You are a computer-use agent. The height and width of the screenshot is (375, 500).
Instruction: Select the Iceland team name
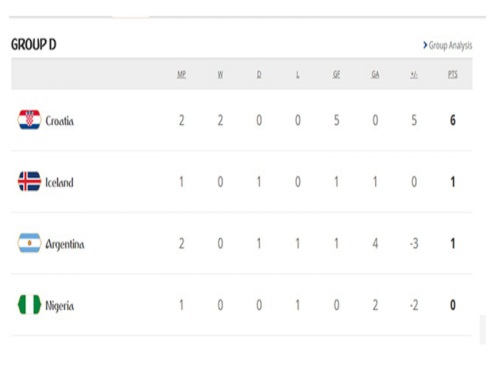coord(59,182)
